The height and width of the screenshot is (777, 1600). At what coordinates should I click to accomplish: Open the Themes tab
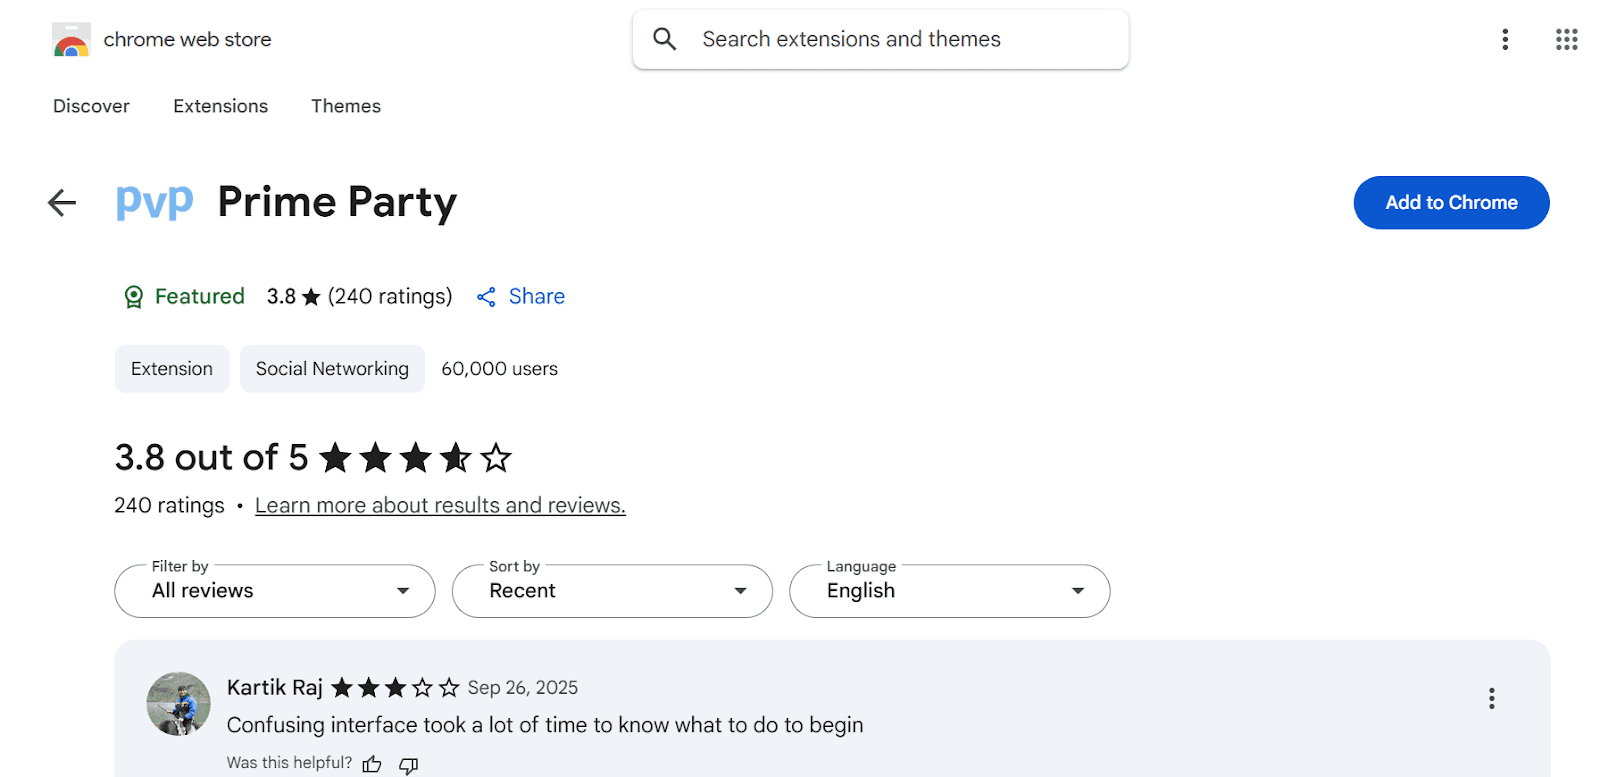tap(346, 106)
